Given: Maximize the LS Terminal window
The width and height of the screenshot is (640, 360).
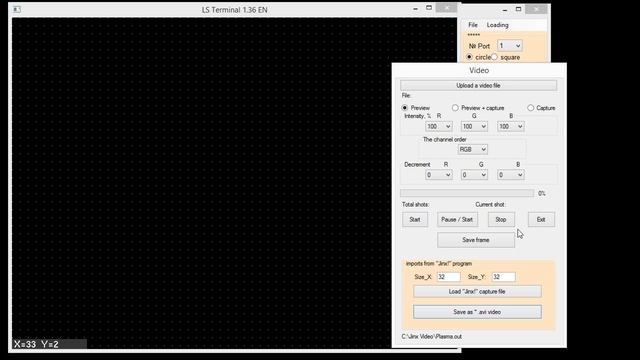Looking at the screenshot, I should point(429,8).
